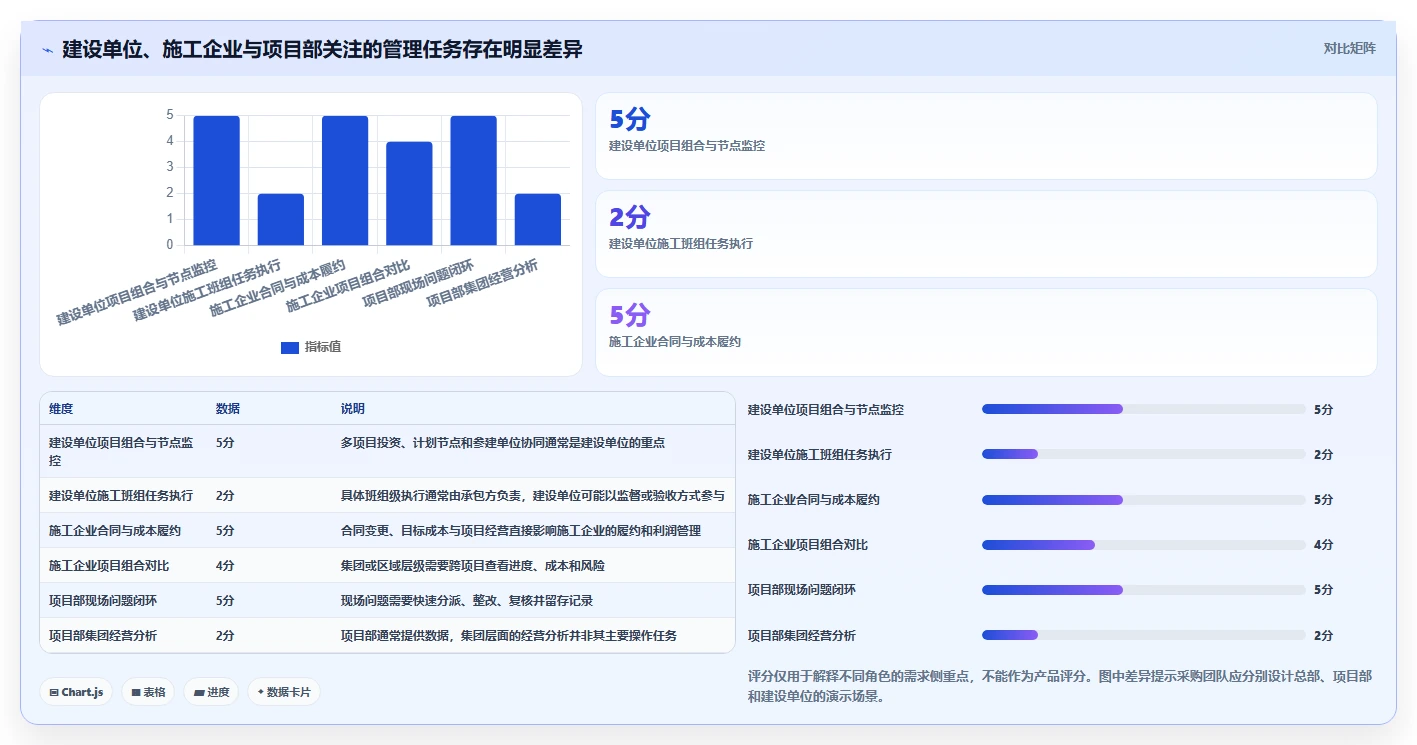This screenshot has height=745, width=1417.
Task: Click the y-axis tick label 3 on the chart
Action: coord(169,167)
